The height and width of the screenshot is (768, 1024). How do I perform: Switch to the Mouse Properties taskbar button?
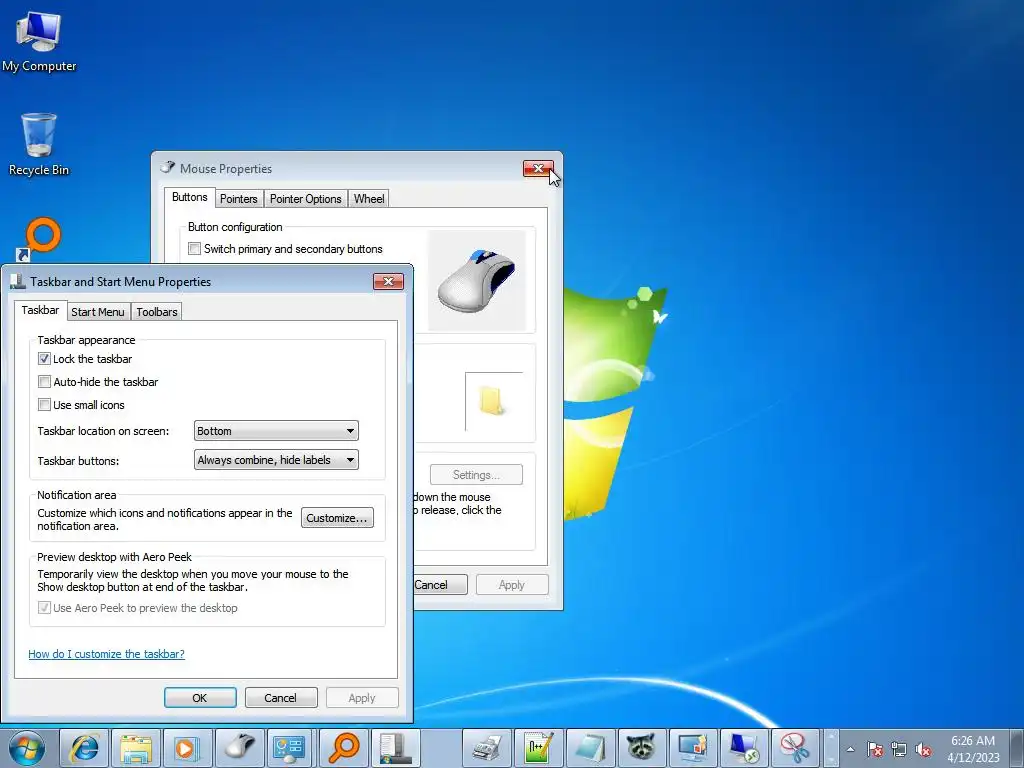(x=240, y=748)
